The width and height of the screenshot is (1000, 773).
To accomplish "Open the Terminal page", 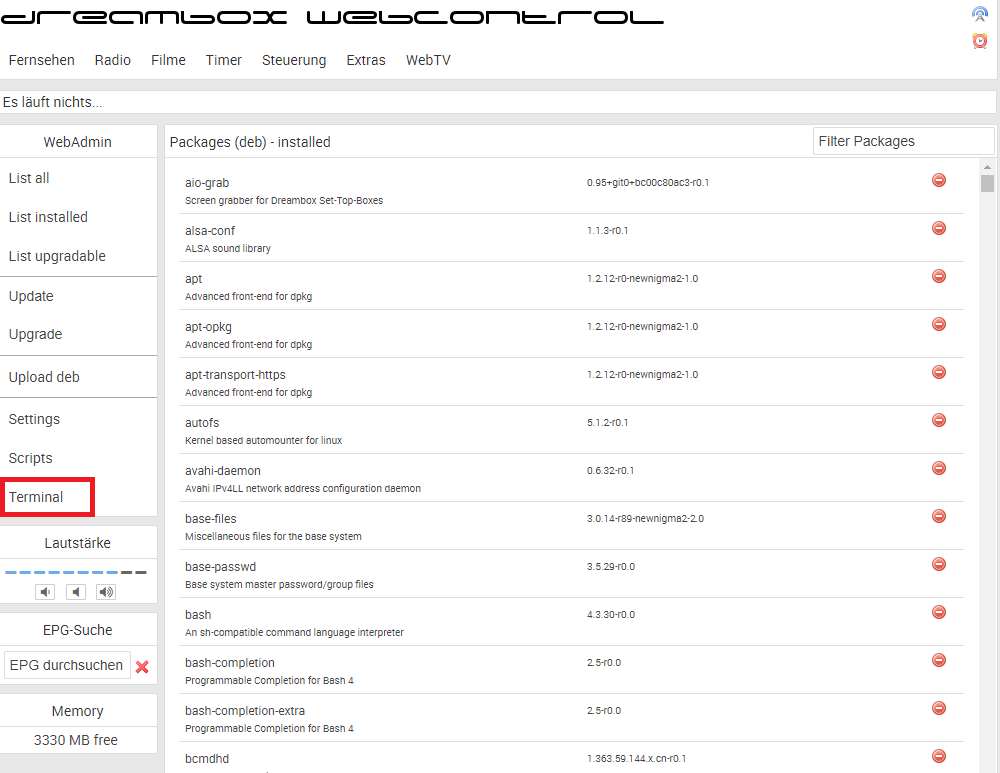I will tap(36, 497).
